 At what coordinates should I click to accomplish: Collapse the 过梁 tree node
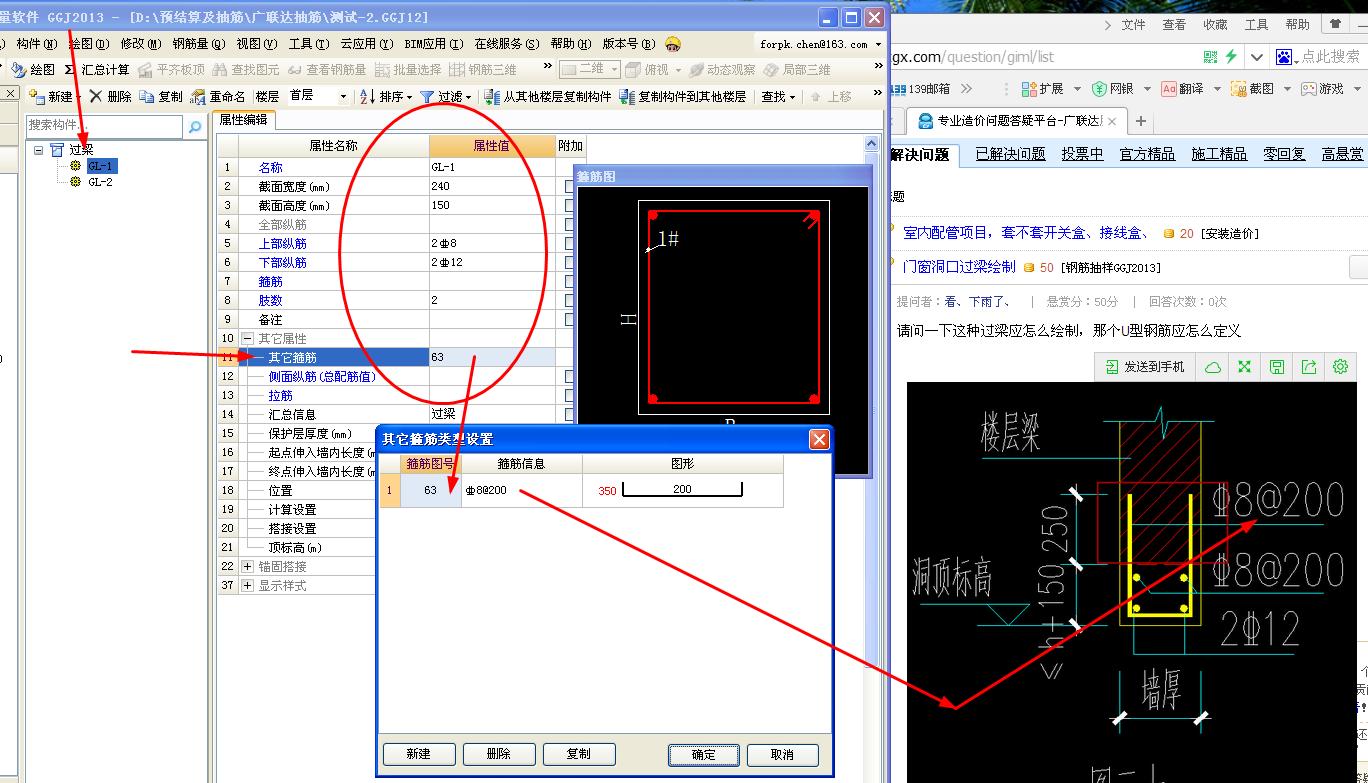pyautogui.click(x=39, y=150)
